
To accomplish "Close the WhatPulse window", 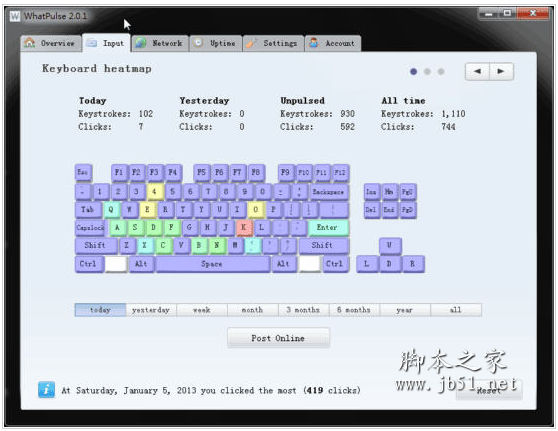I will click(x=533, y=14).
